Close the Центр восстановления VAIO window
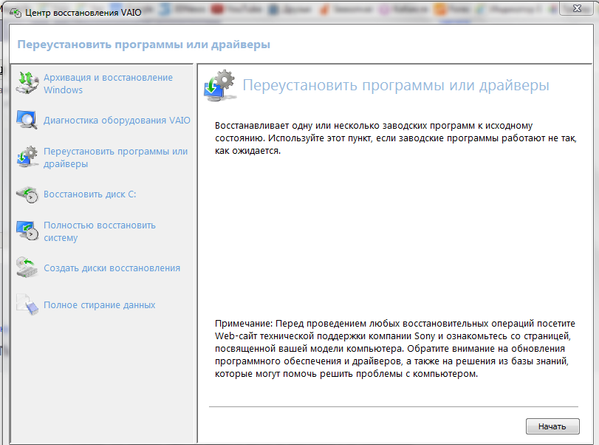 (x=577, y=8)
